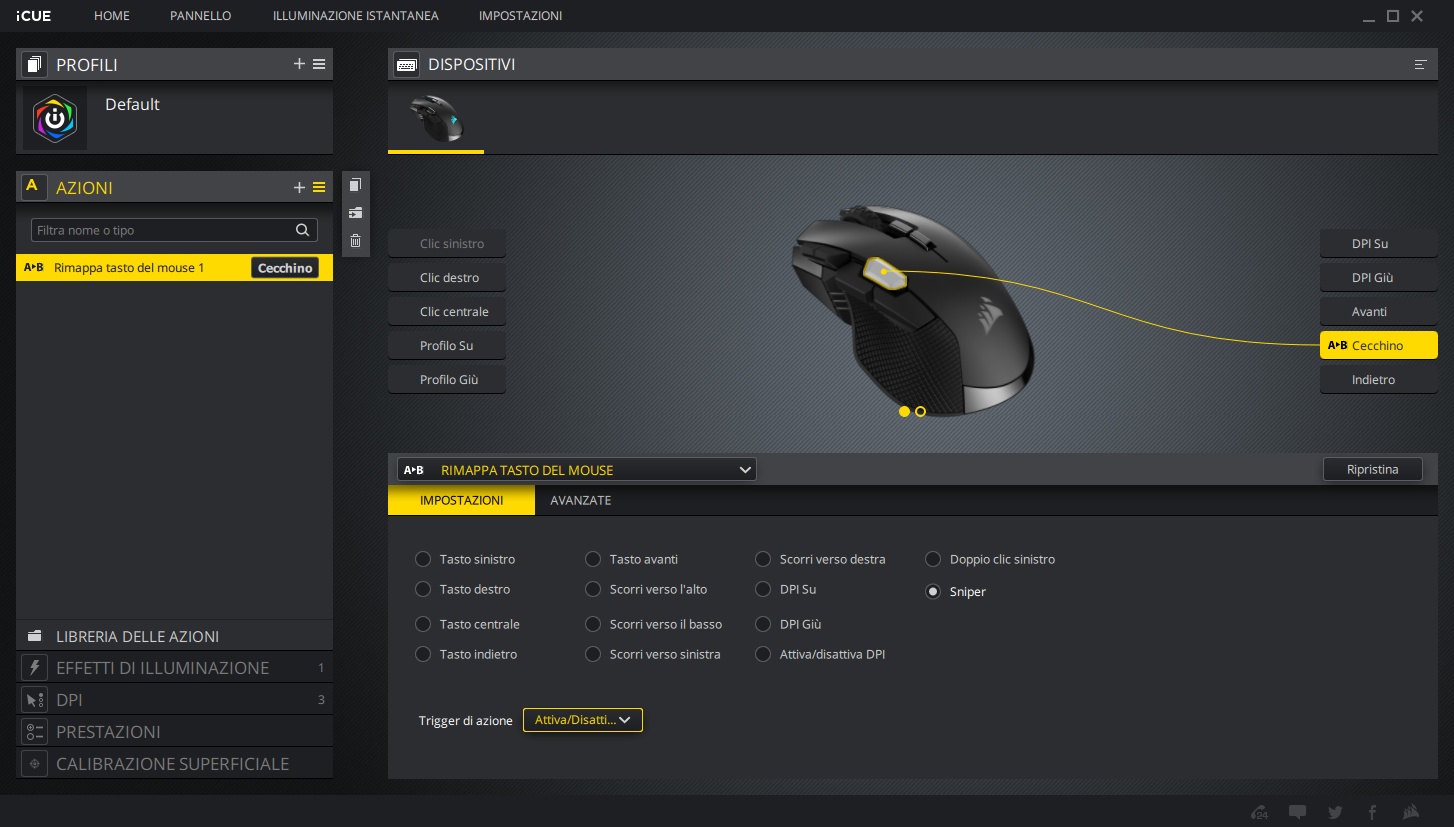Switch to second mouse view dot
Screen dimensions: 1454x827
(x=920, y=411)
